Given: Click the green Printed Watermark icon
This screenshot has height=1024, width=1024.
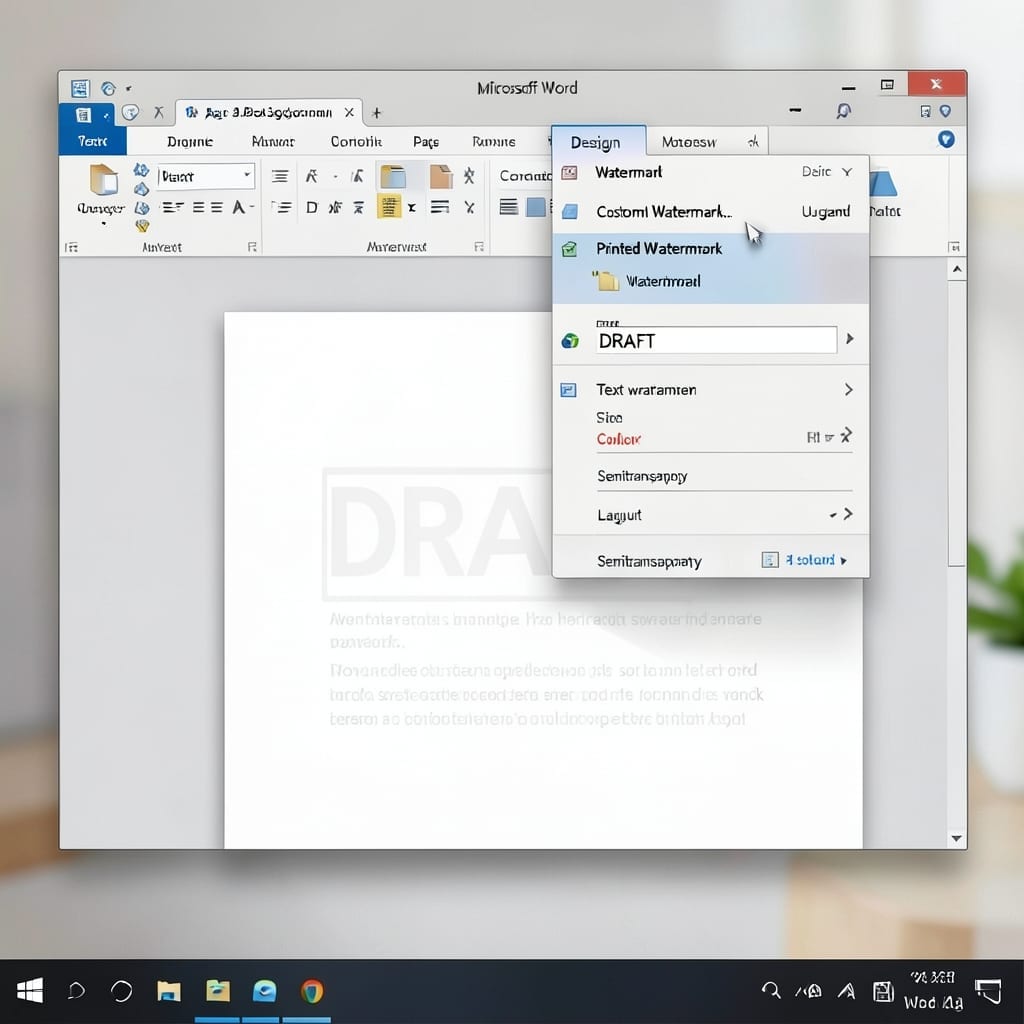Looking at the screenshot, I should pyautogui.click(x=569, y=249).
